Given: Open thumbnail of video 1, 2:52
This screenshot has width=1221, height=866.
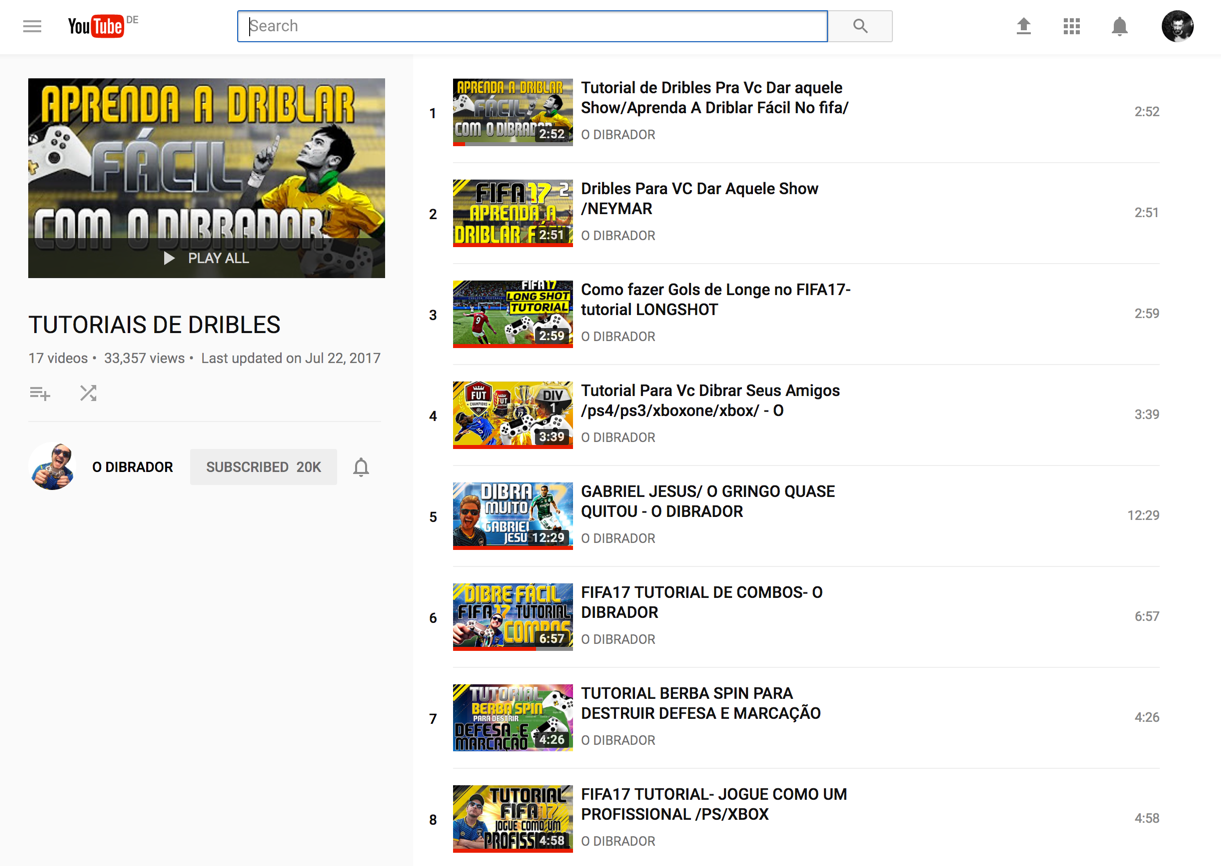Looking at the screenshot, I should [x=512, y=112].
